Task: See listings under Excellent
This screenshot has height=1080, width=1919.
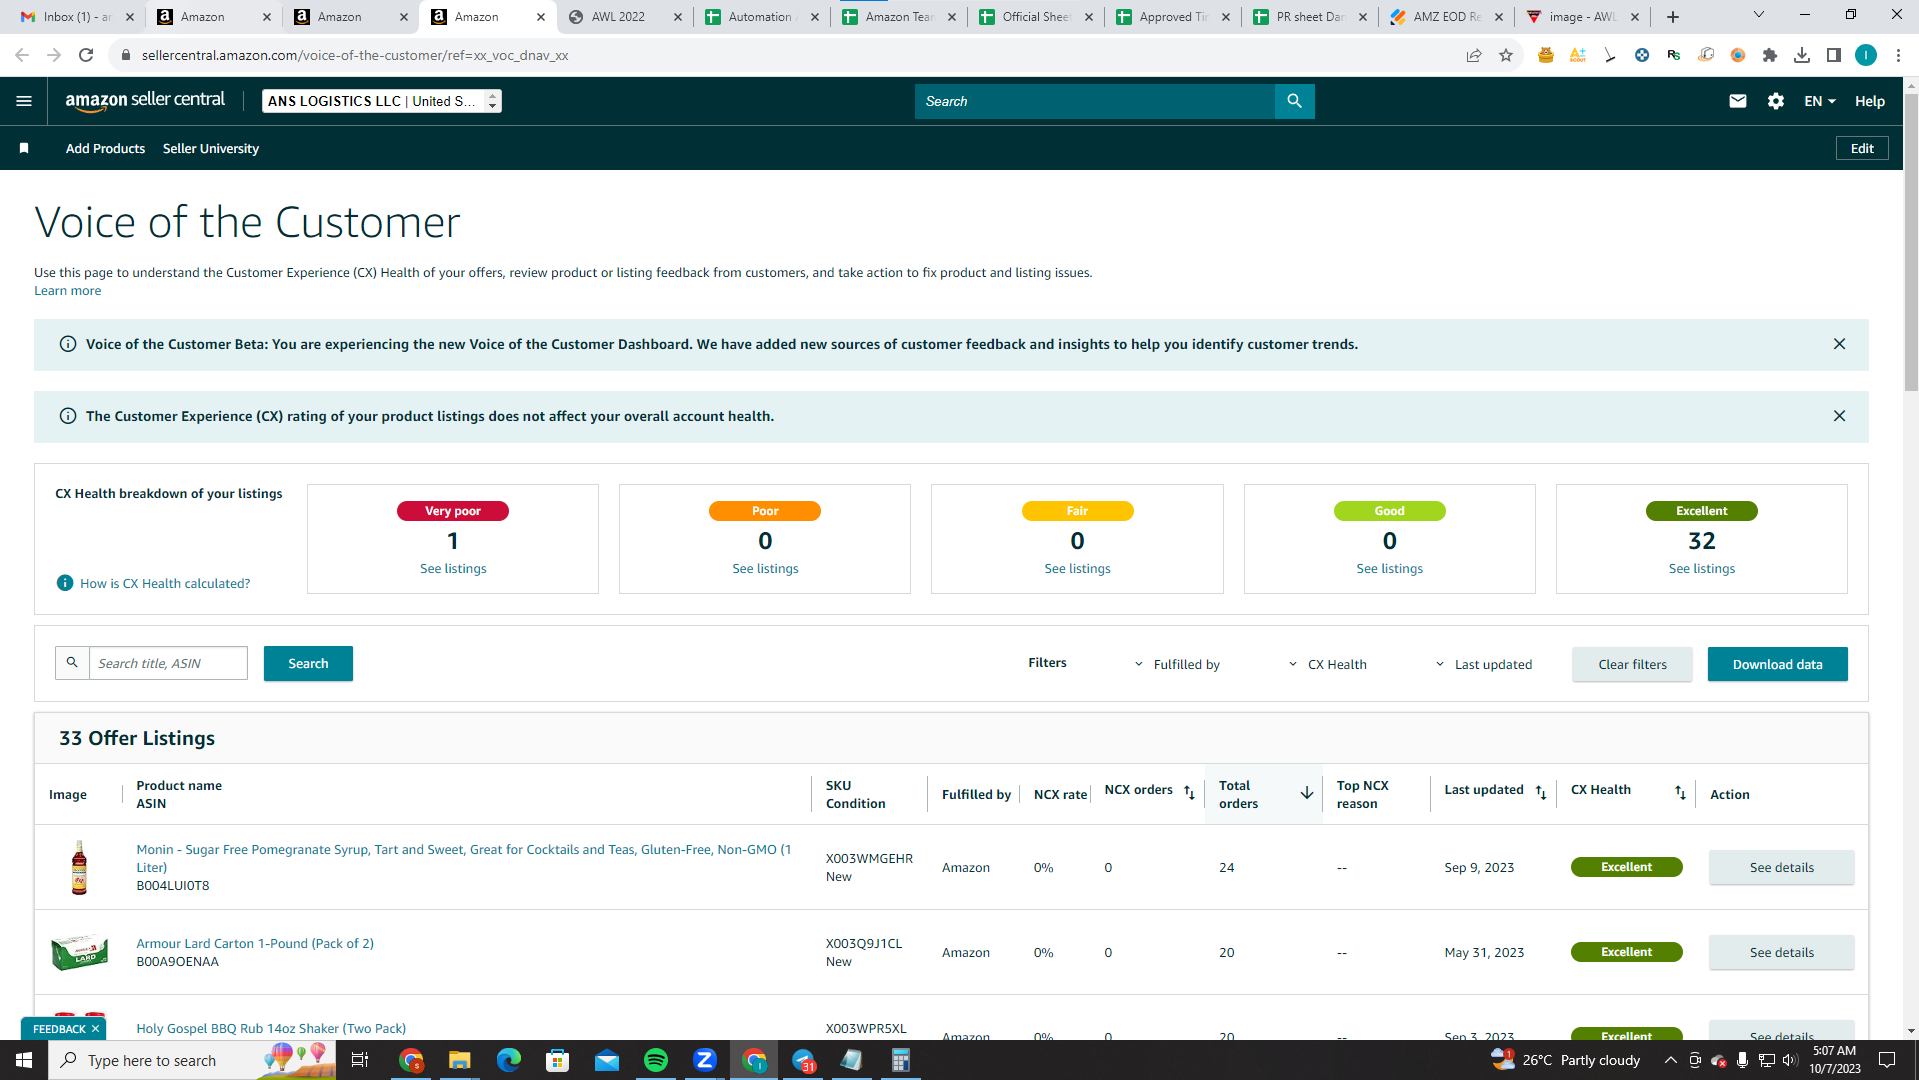Action: [x=1701, y=568]
